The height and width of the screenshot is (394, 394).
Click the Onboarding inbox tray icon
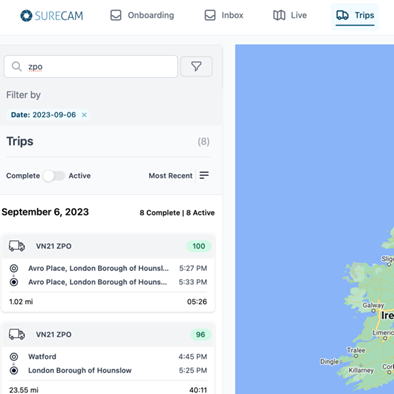pyautogui.click(x=116, y=15)
